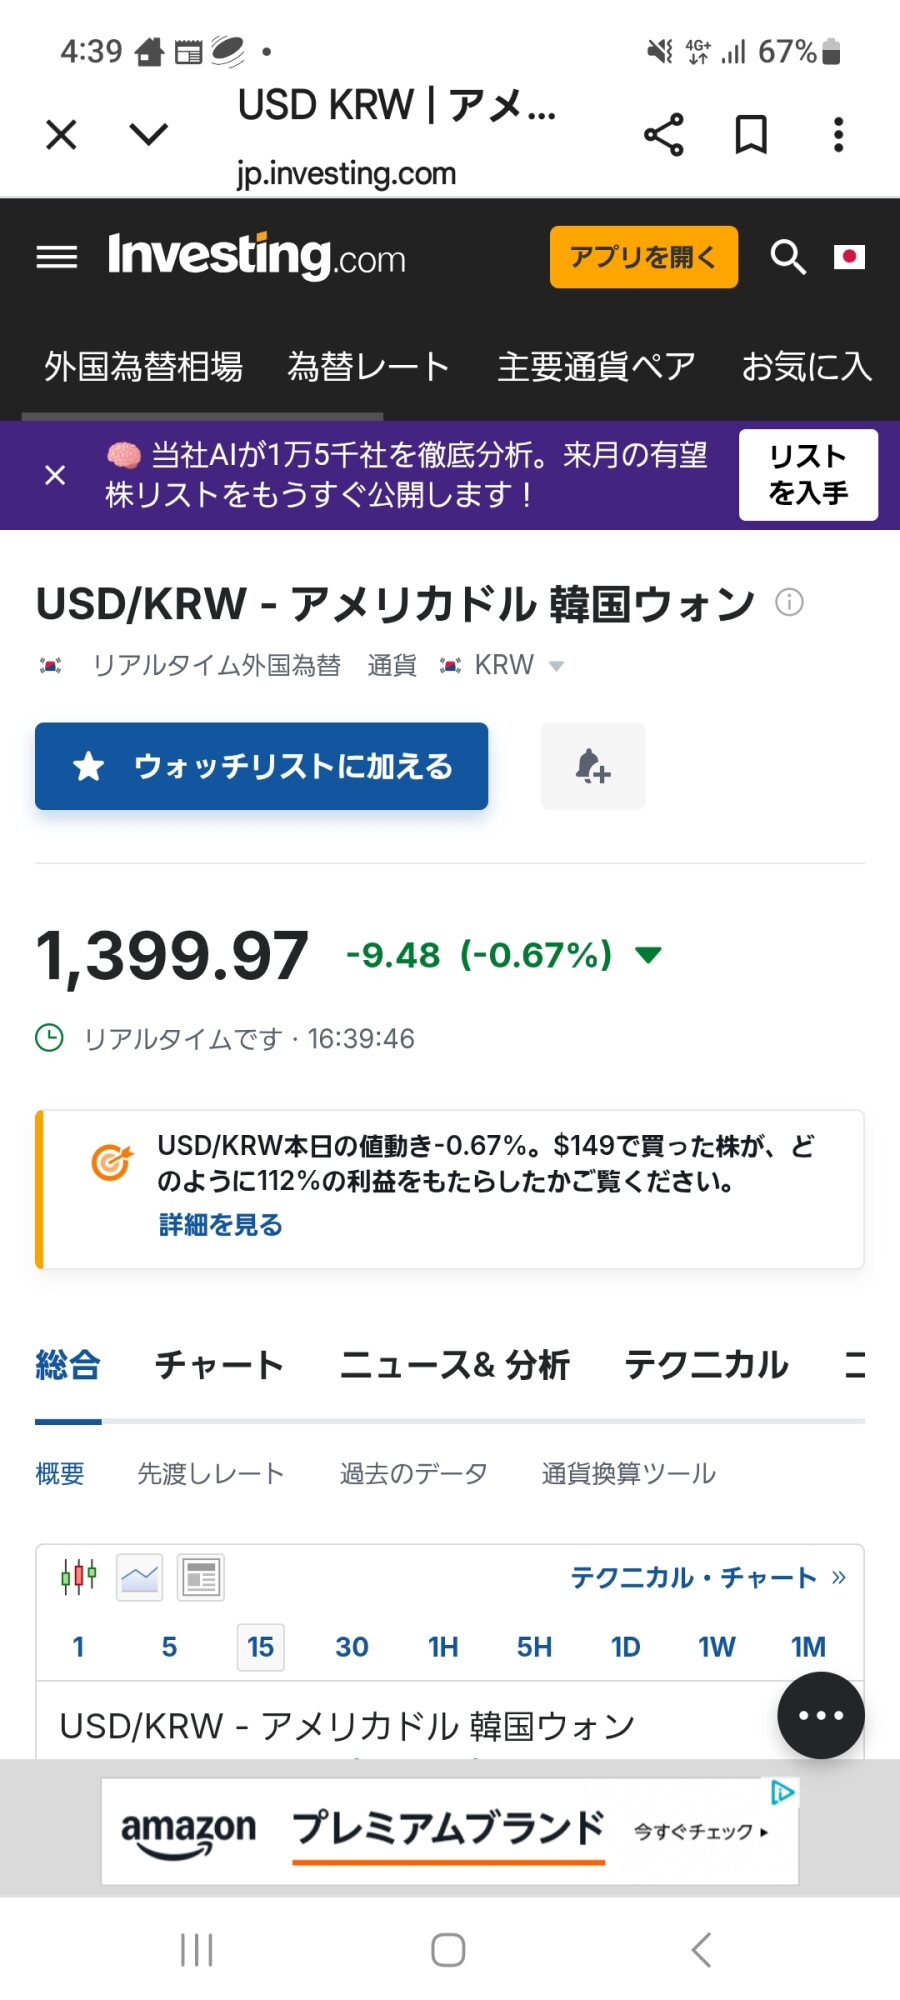
Task: Tap the info icon beside USD/KRW title
Action: (x=789, y=602)
